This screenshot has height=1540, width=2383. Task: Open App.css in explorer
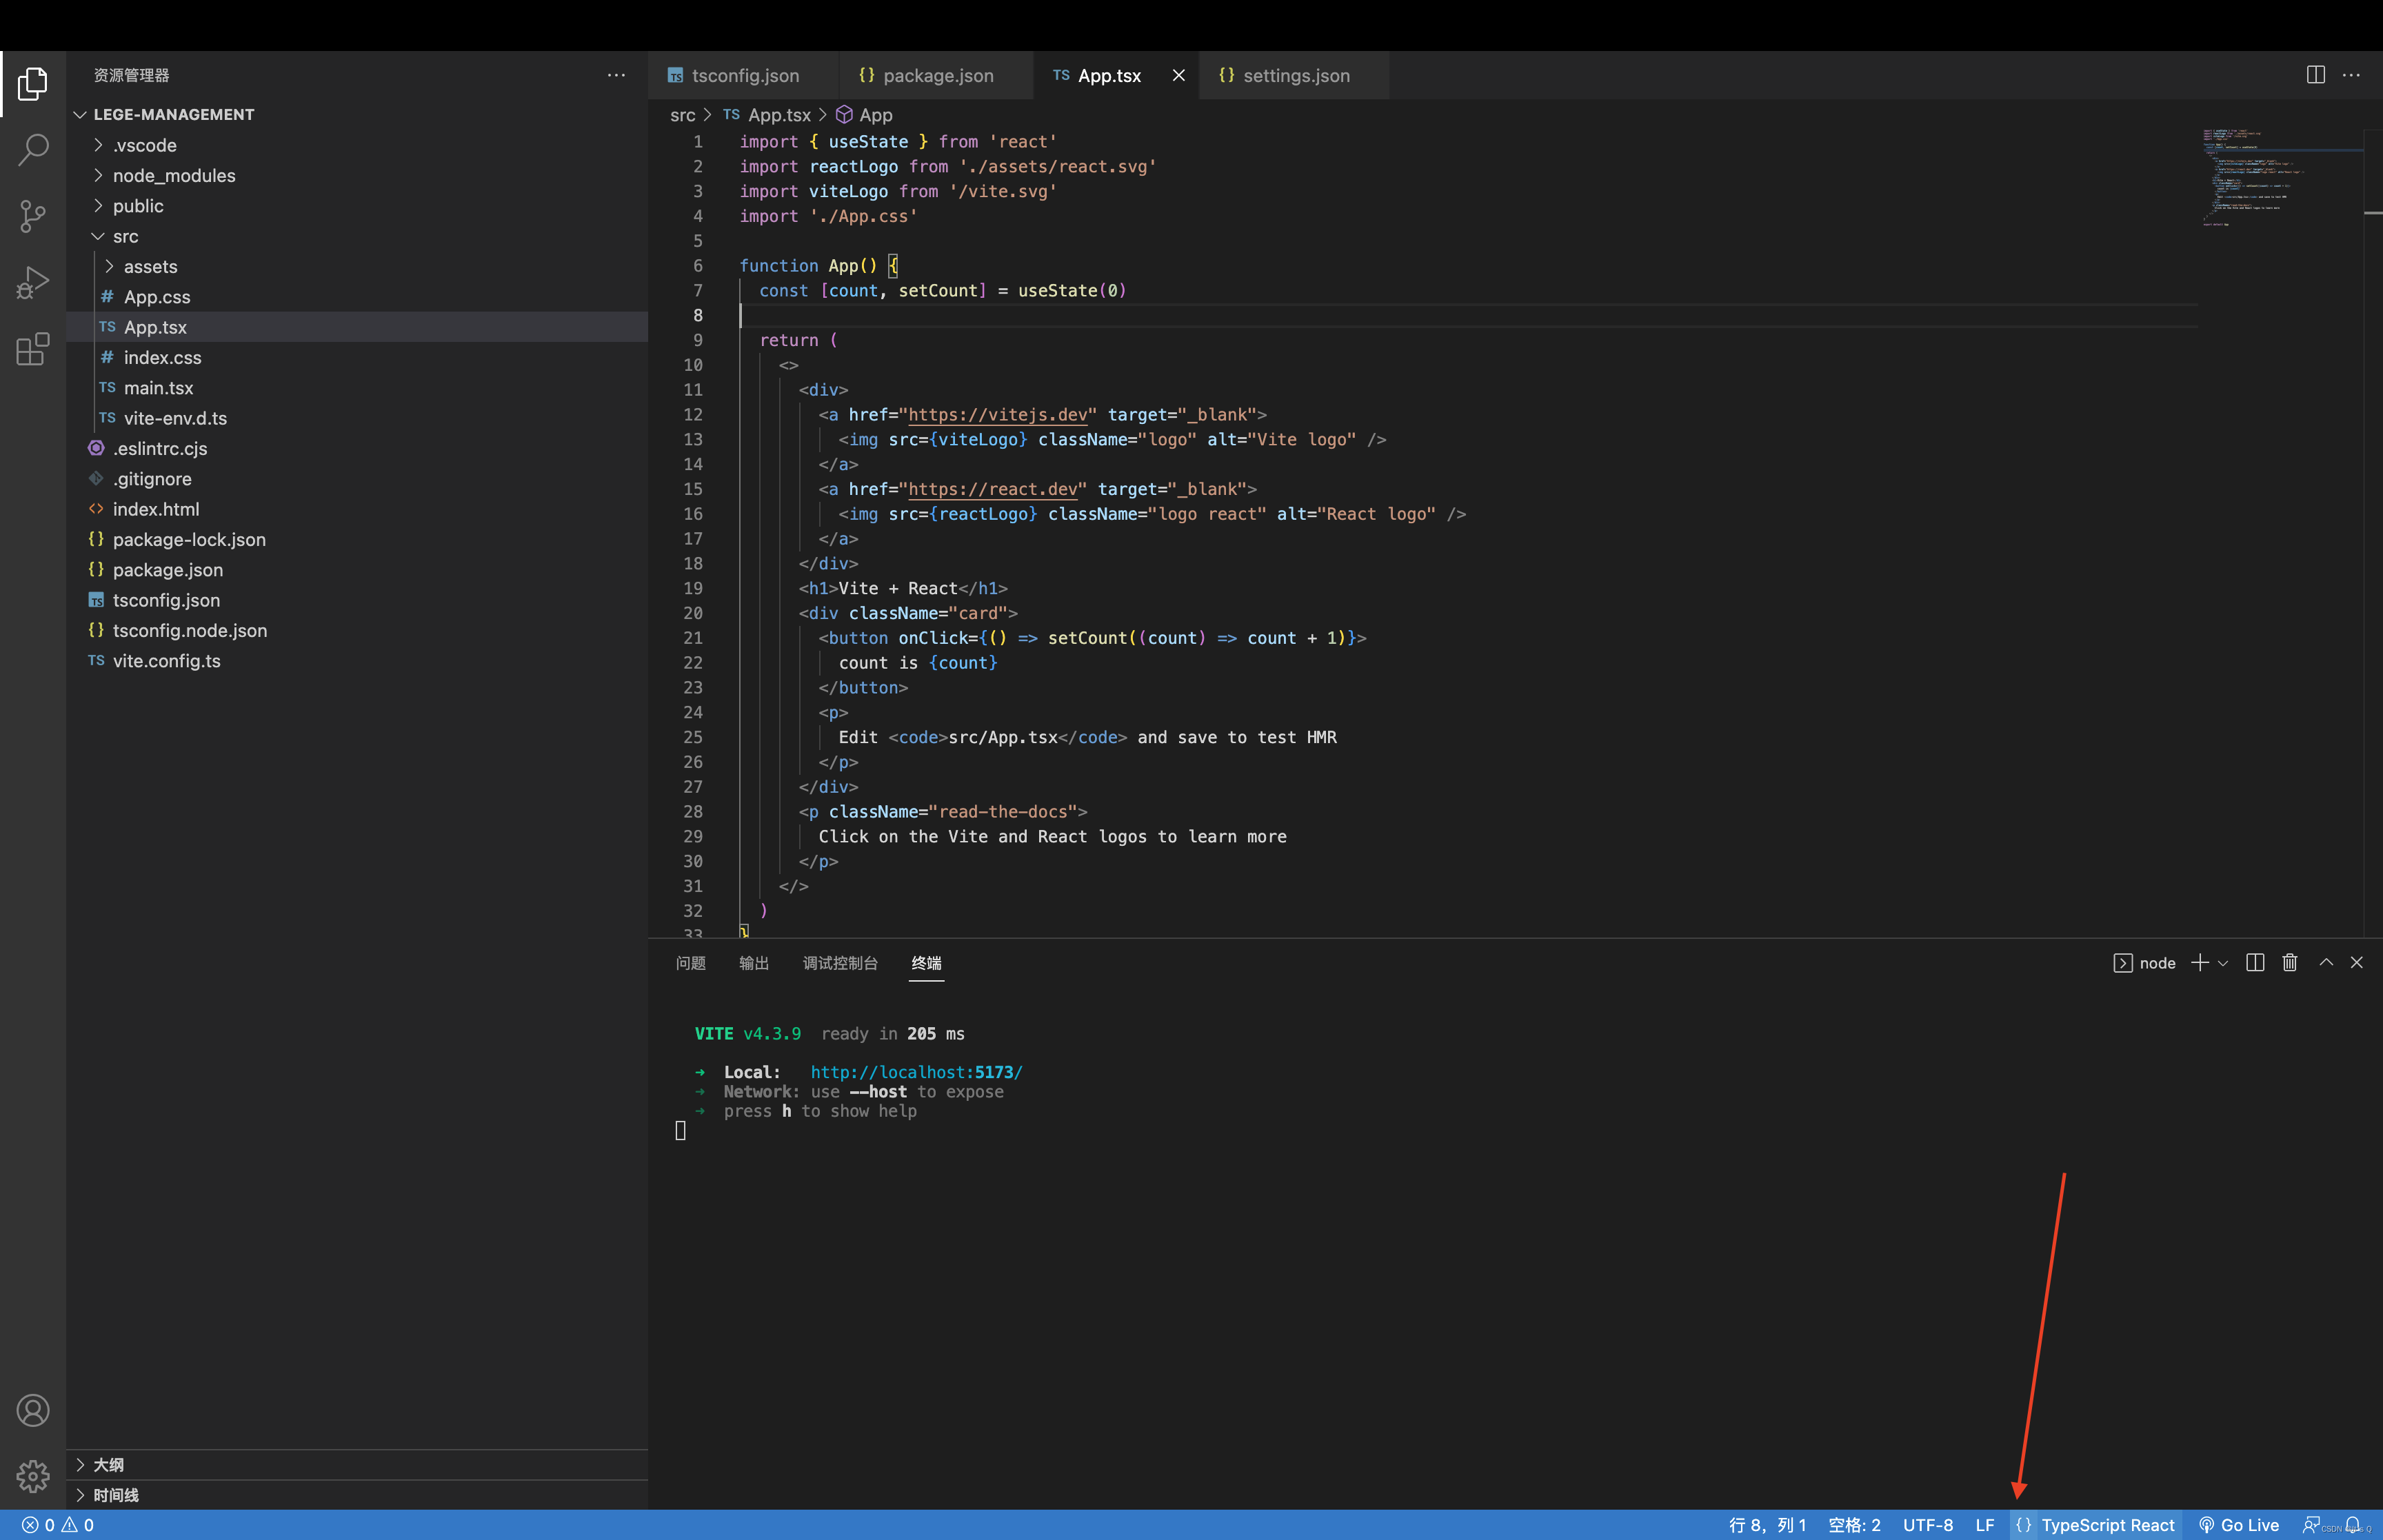(357, 296)
